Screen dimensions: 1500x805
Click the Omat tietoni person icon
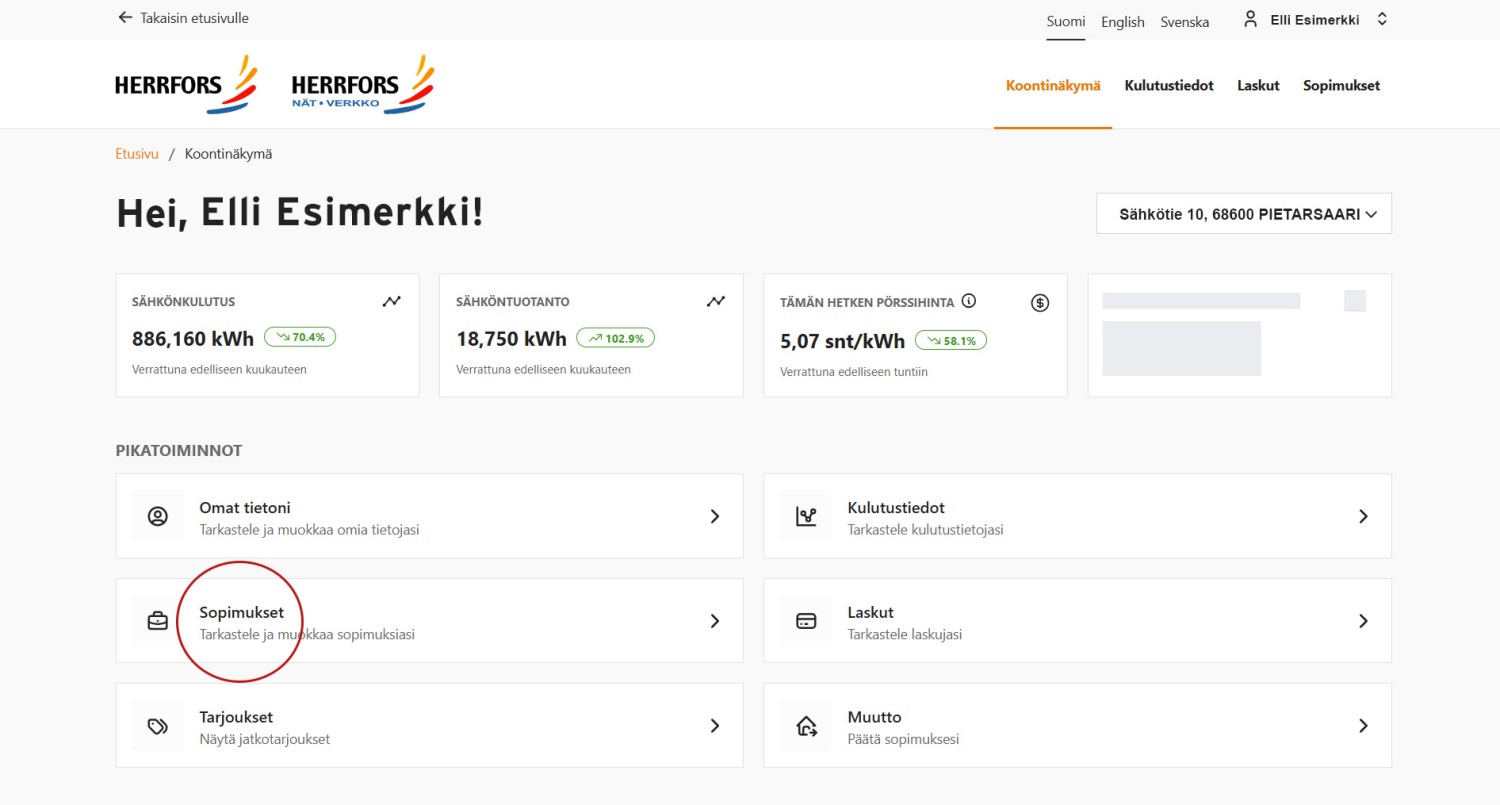158,516
